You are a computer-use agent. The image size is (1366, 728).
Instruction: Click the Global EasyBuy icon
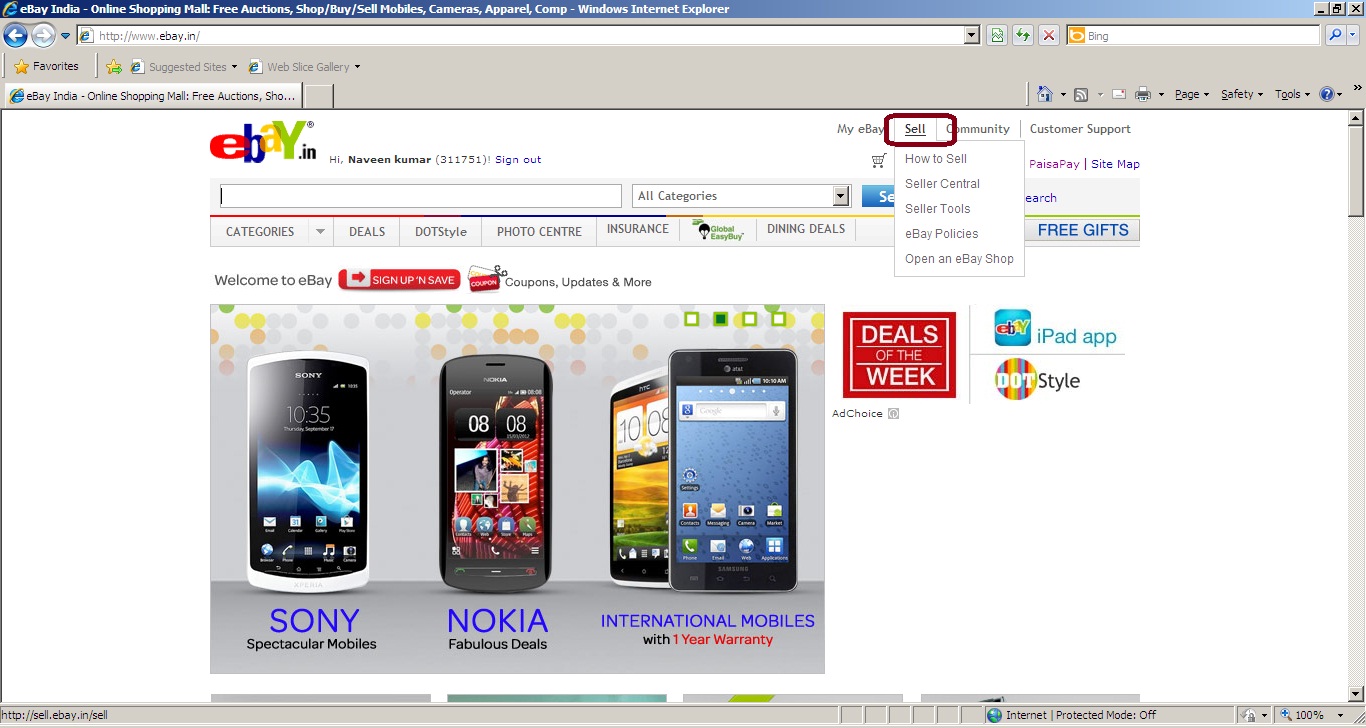coord(718,230)
